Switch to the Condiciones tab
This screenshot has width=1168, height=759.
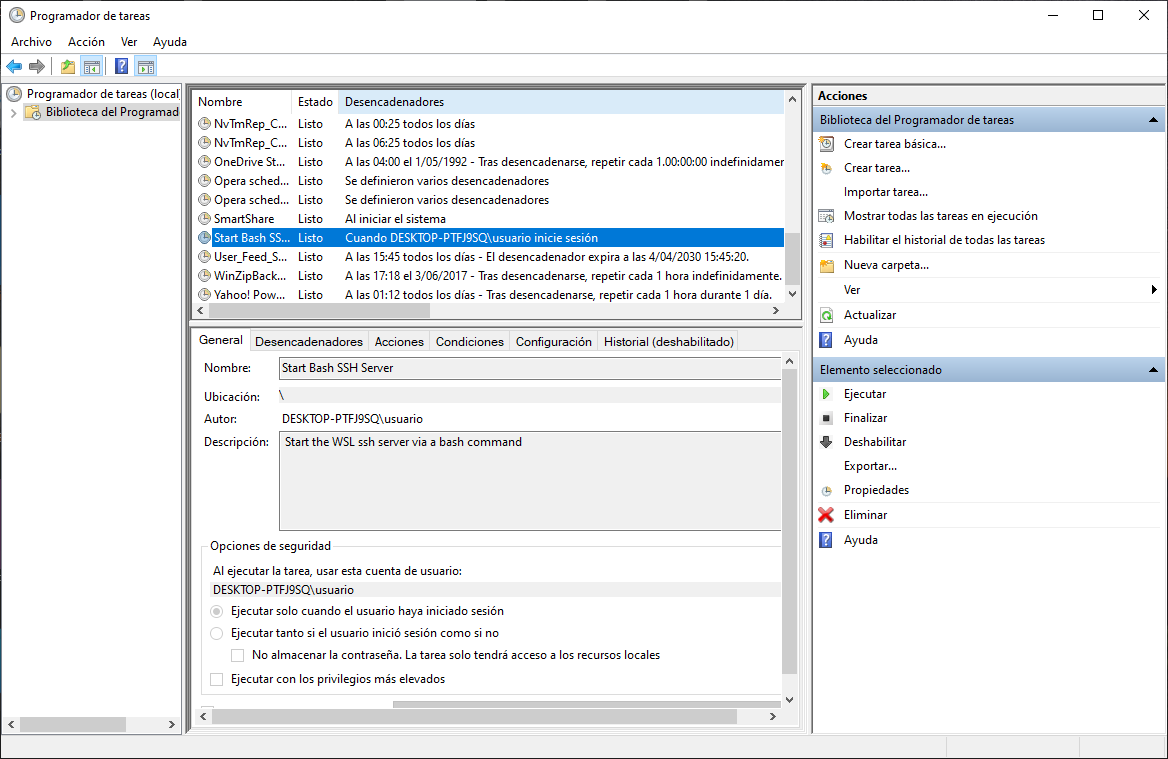tap(470, 342)
